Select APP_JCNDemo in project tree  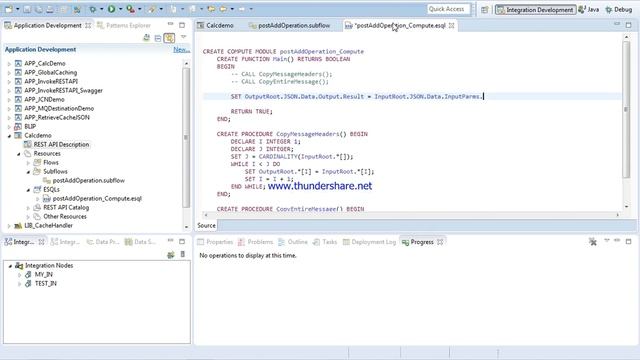(x=44, y=99)
